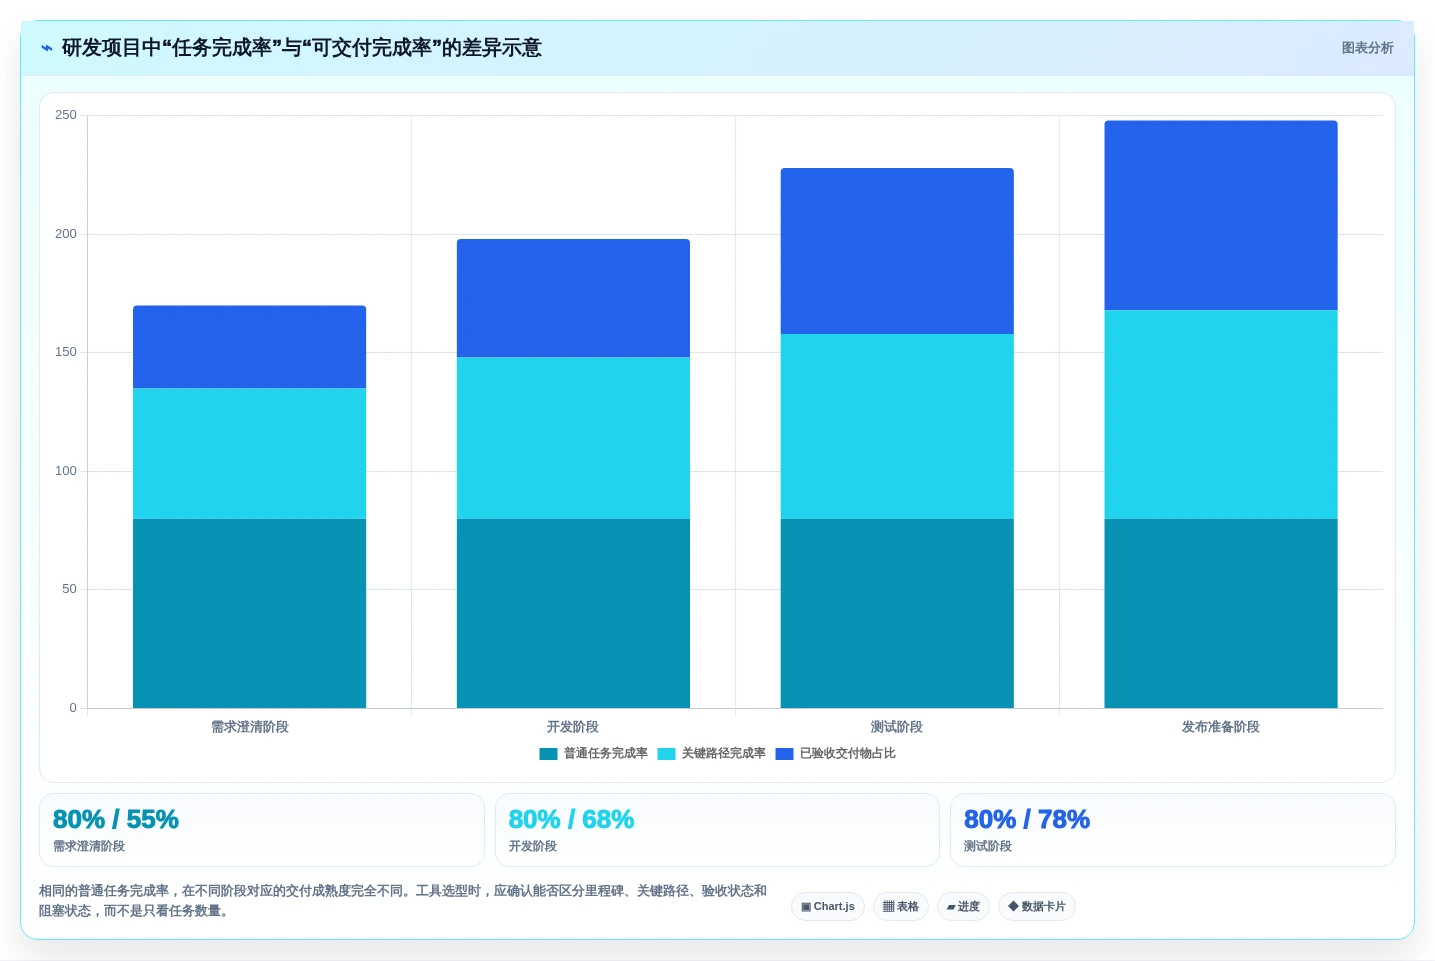
Task: Click the 表格 tag chip
Action: (x=901, y=907)
